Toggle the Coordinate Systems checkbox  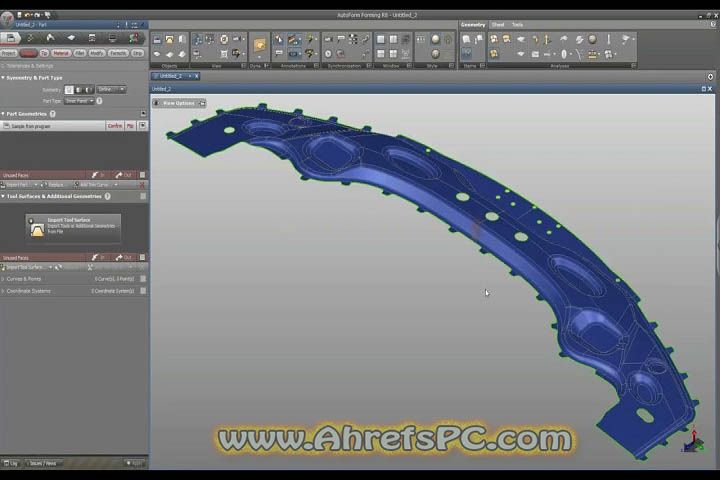[x=143, y=291]
